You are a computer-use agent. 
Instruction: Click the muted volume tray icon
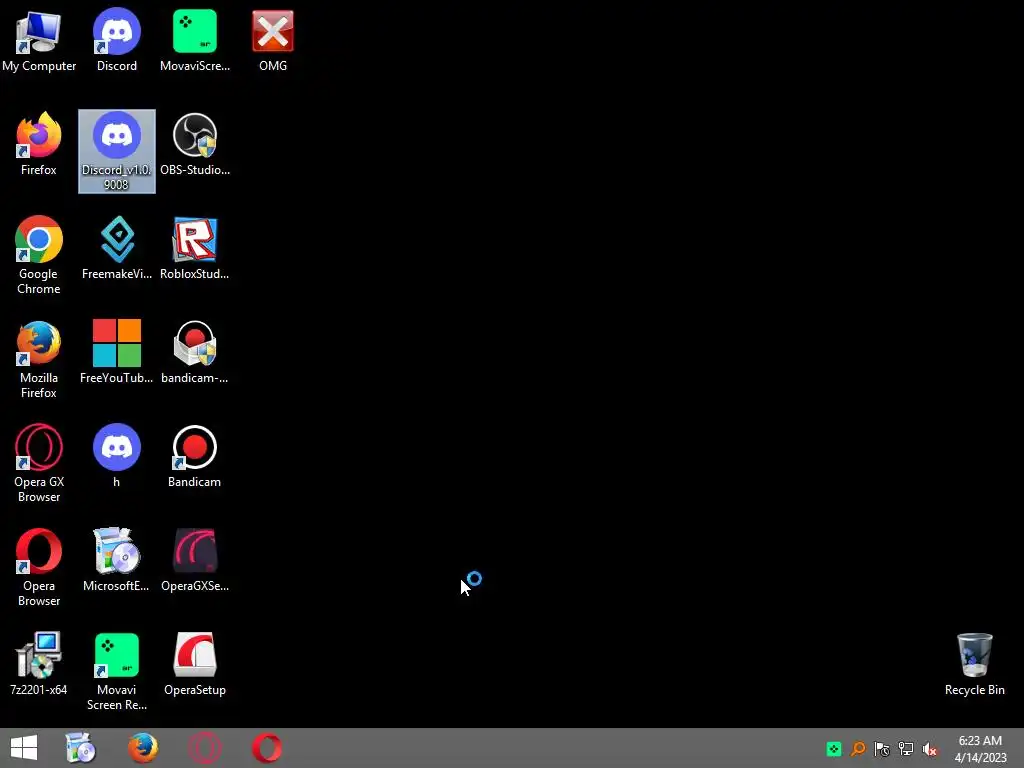pos(930,749)
